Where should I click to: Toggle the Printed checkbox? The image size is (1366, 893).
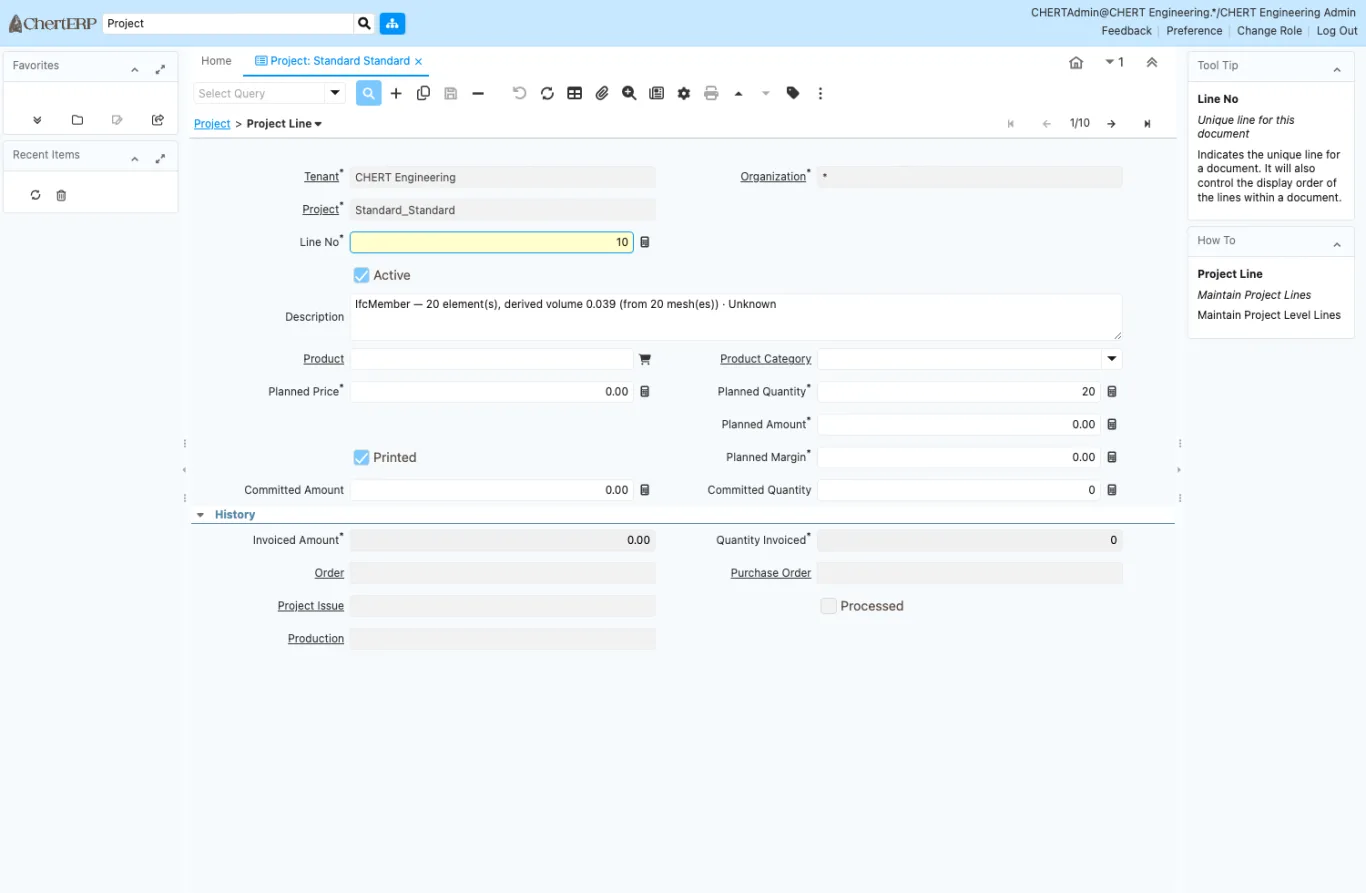point(362,457)
